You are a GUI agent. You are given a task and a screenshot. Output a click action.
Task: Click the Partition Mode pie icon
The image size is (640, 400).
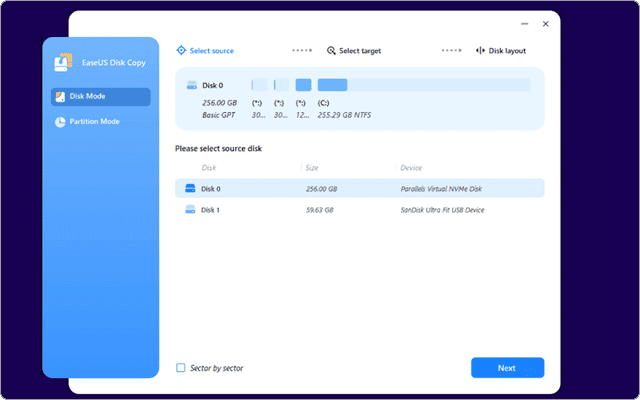tap(60, 122)
